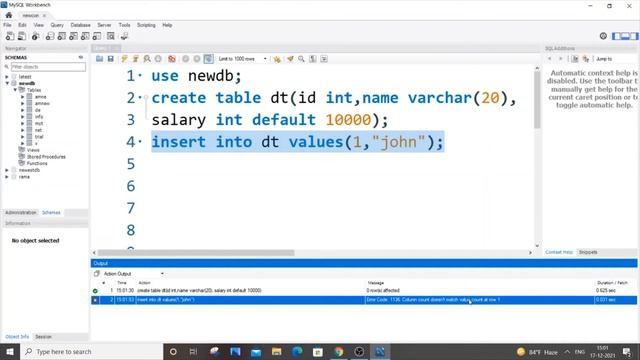Toggle left sidebar panel visibility

click(616, 36)
